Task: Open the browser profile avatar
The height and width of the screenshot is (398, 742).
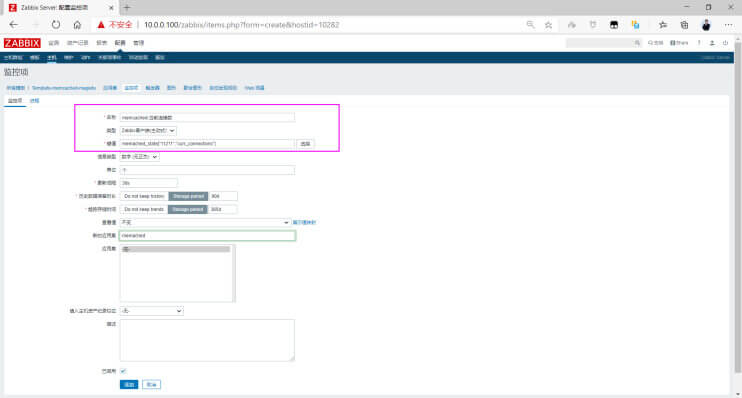Action: point(706,25)
